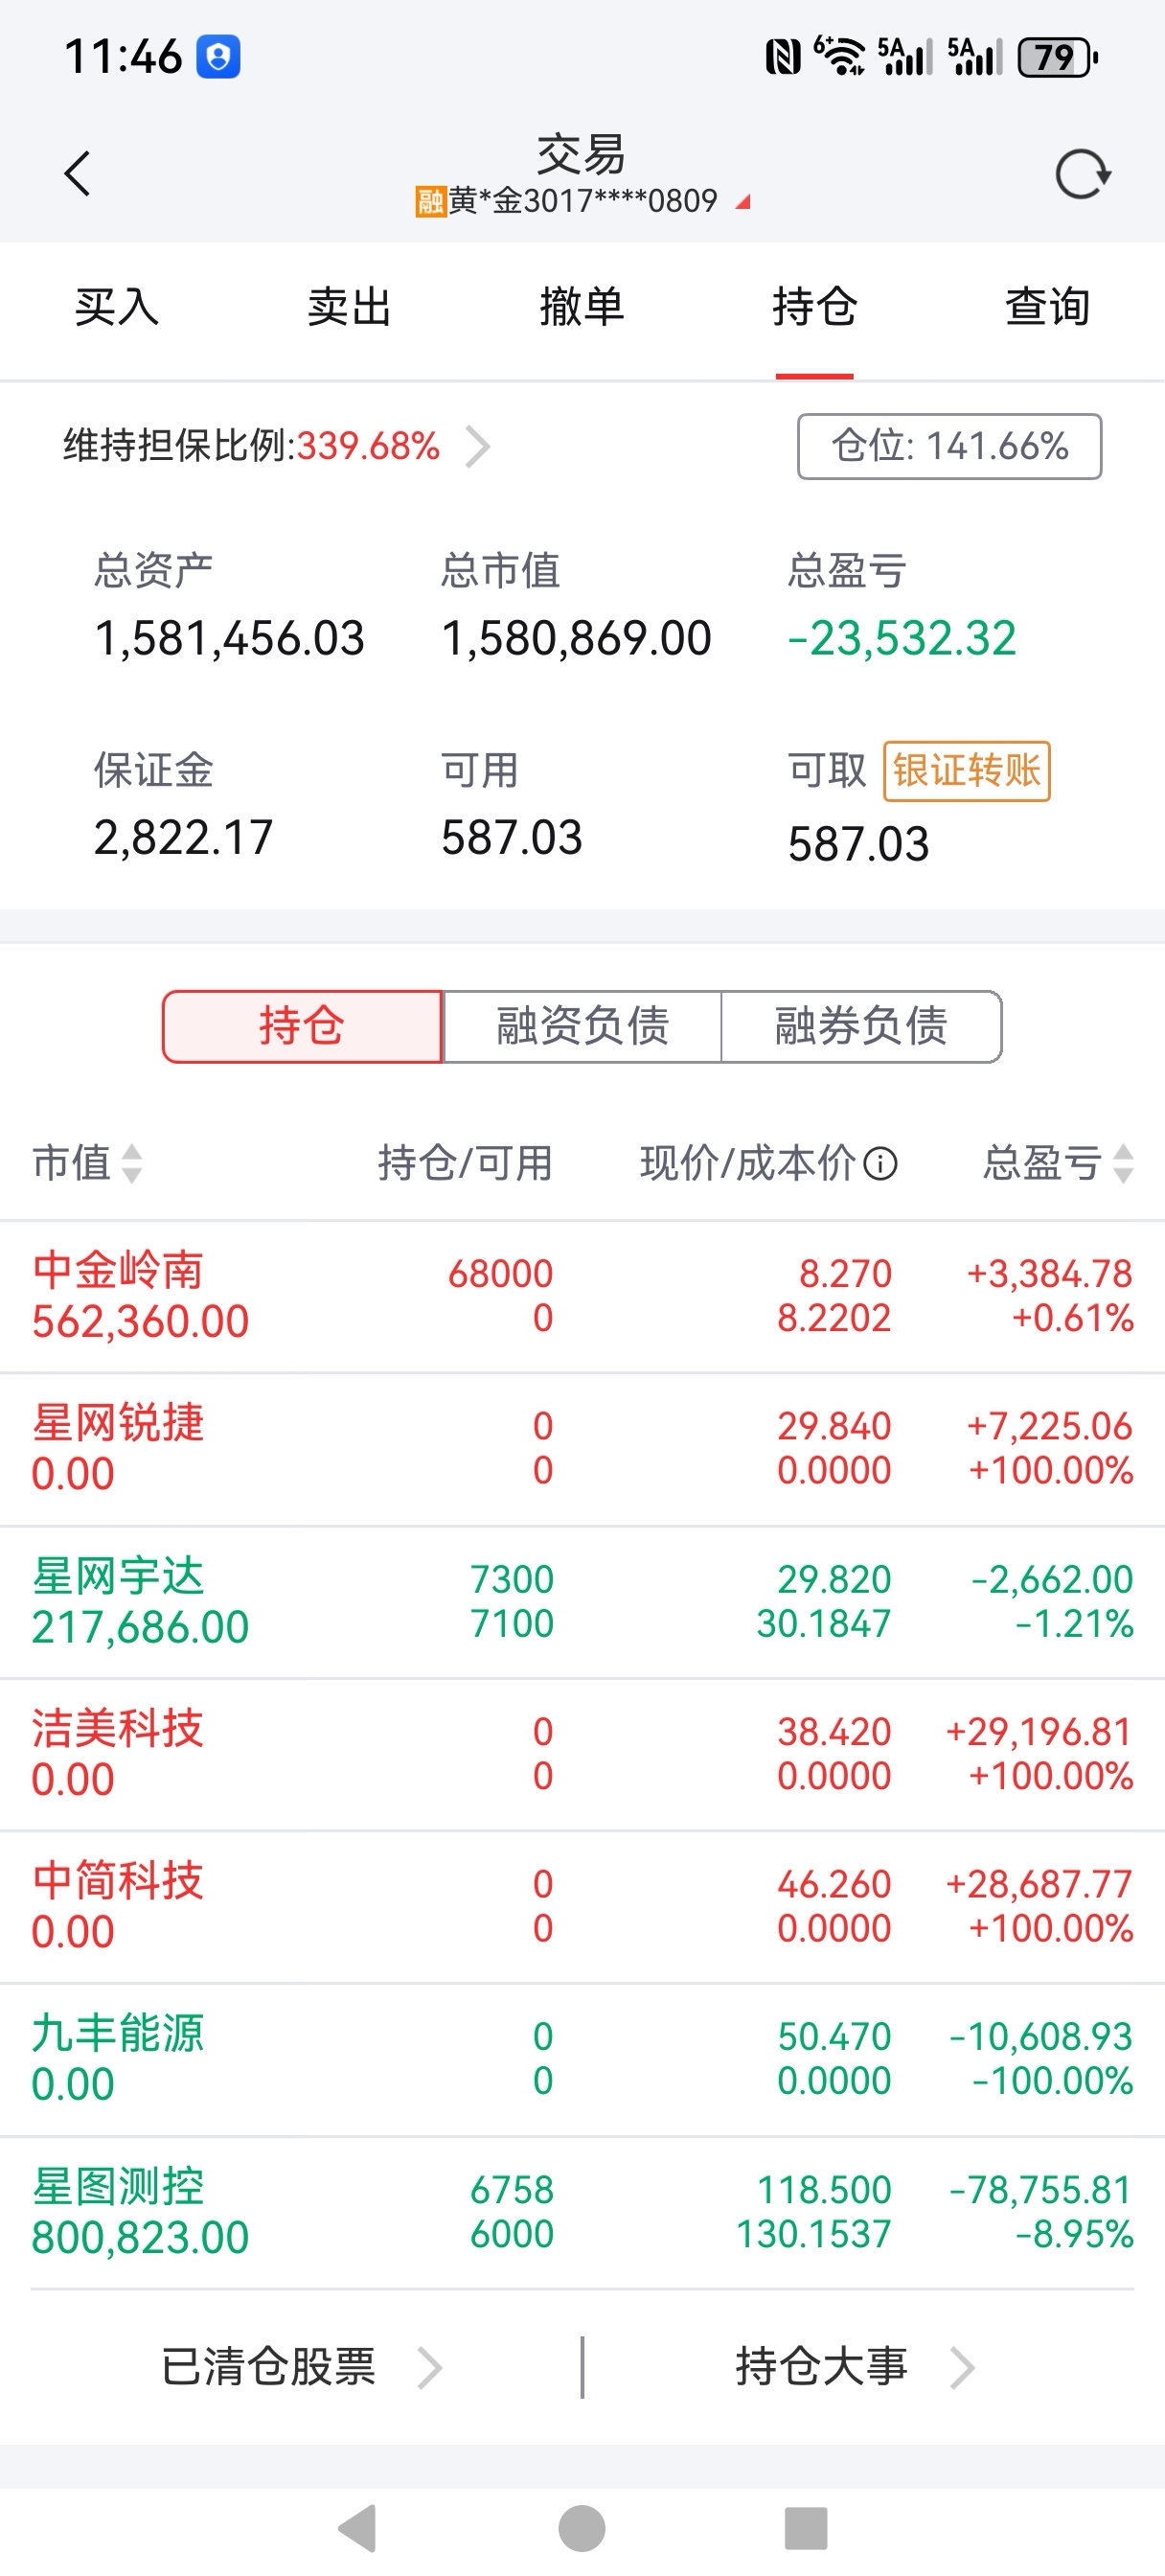Switch to 融券负债 segment
Viewport: 1165px width, 2576px height.
tap(861, 1026)
